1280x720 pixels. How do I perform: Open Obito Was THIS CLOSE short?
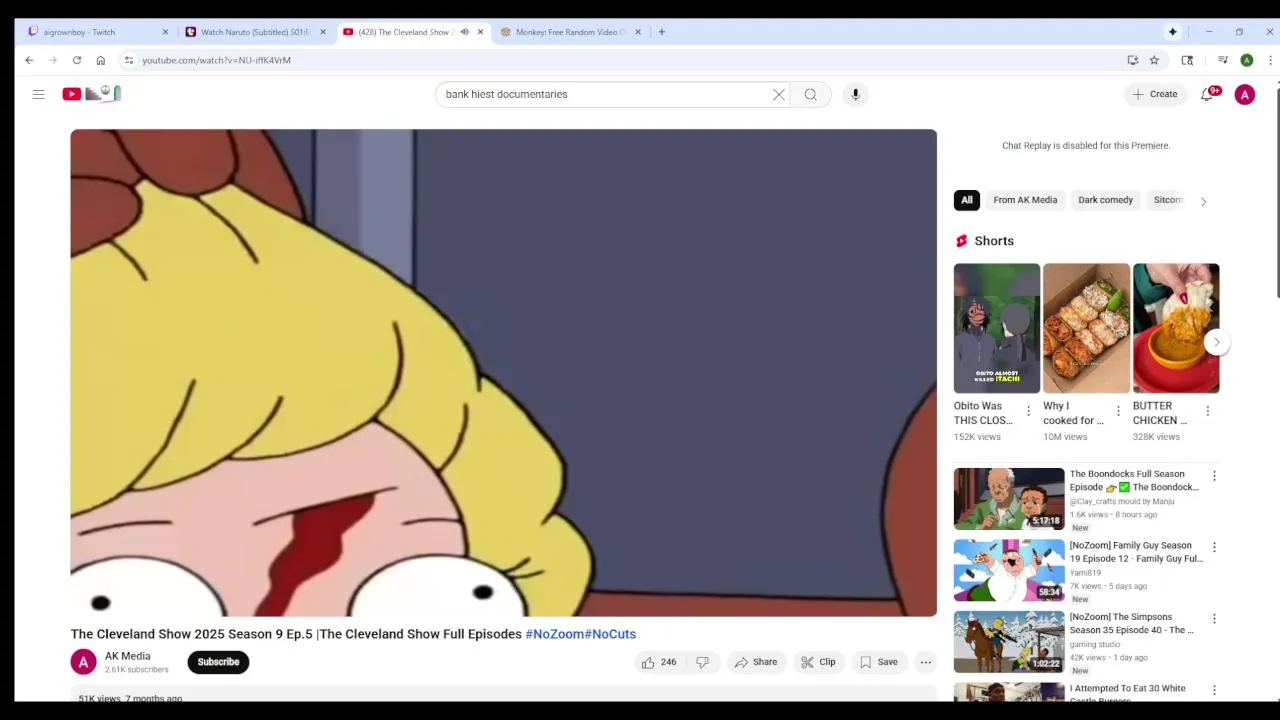(997, 328)
